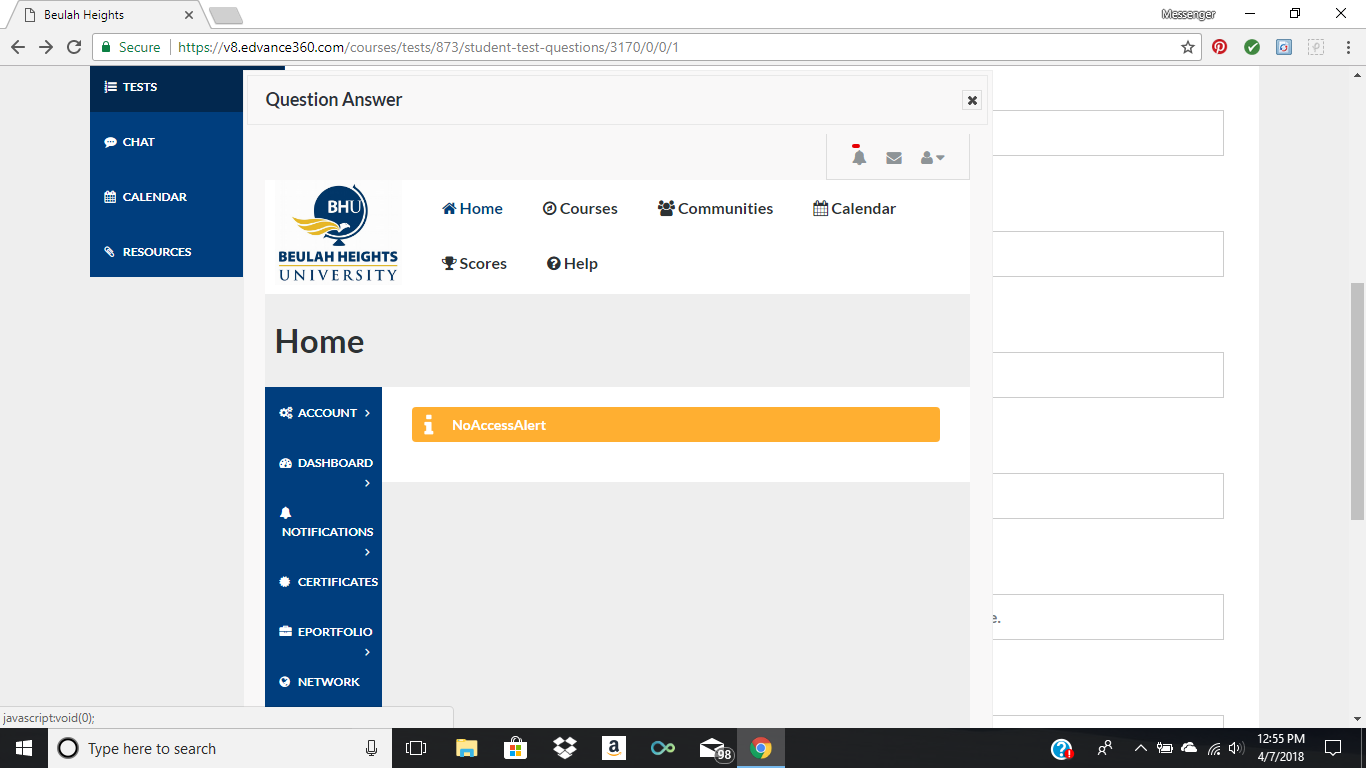Expand the Account sidebar section
Viewport: 1366px width, 768px height.
coord(325,413)
